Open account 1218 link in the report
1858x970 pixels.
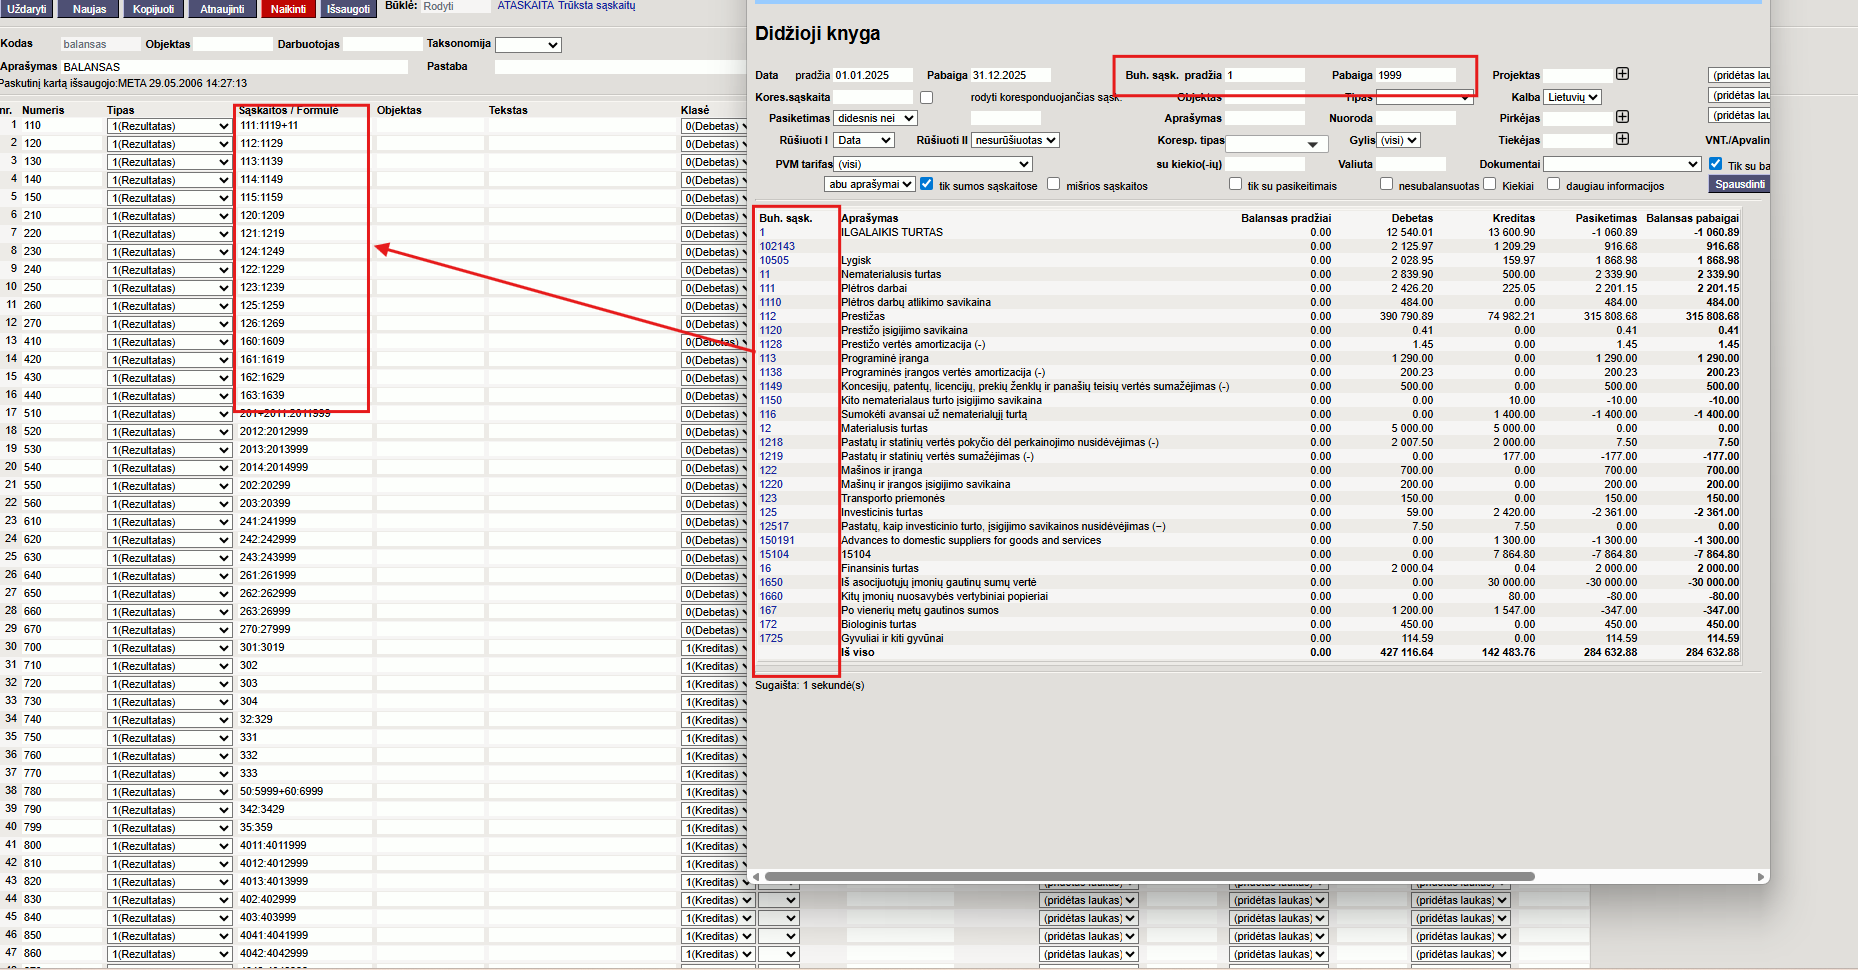pyautogui.click(x=771, y=442)
